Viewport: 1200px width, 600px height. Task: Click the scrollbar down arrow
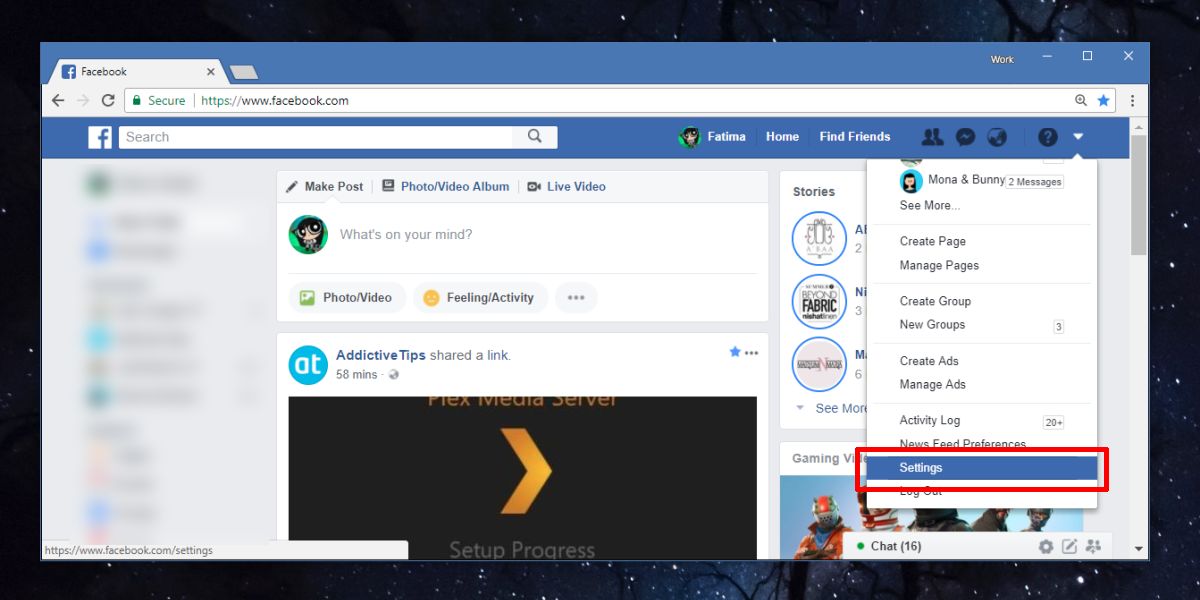[x=1139, y=549]
